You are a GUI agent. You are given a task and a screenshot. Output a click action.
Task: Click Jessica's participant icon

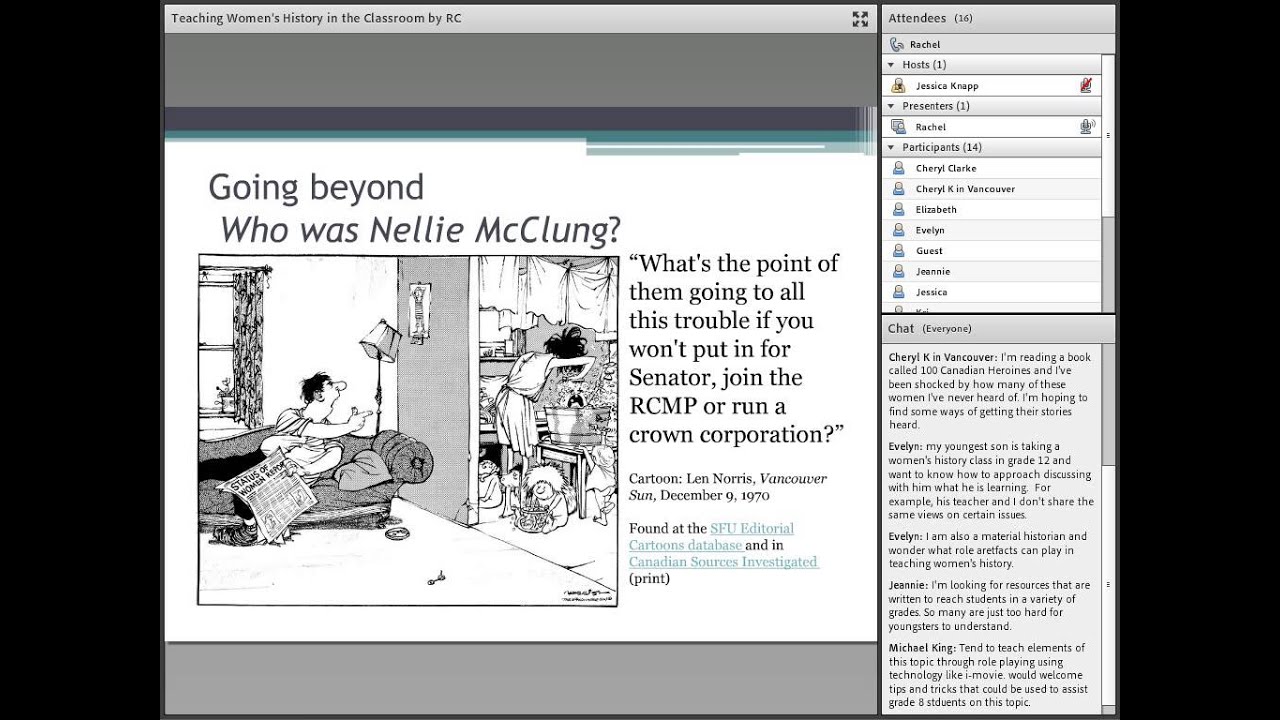tap(898, 292)
